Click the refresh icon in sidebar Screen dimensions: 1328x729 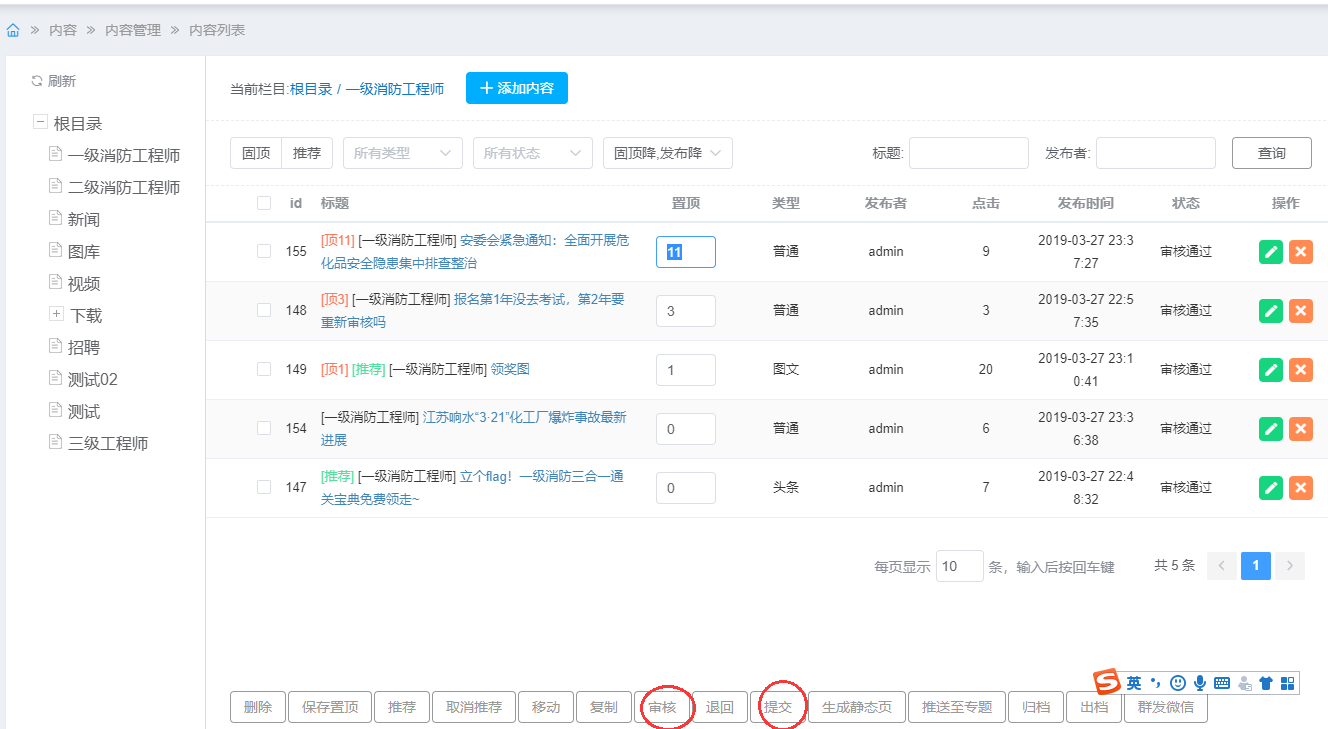coord(37,81)
